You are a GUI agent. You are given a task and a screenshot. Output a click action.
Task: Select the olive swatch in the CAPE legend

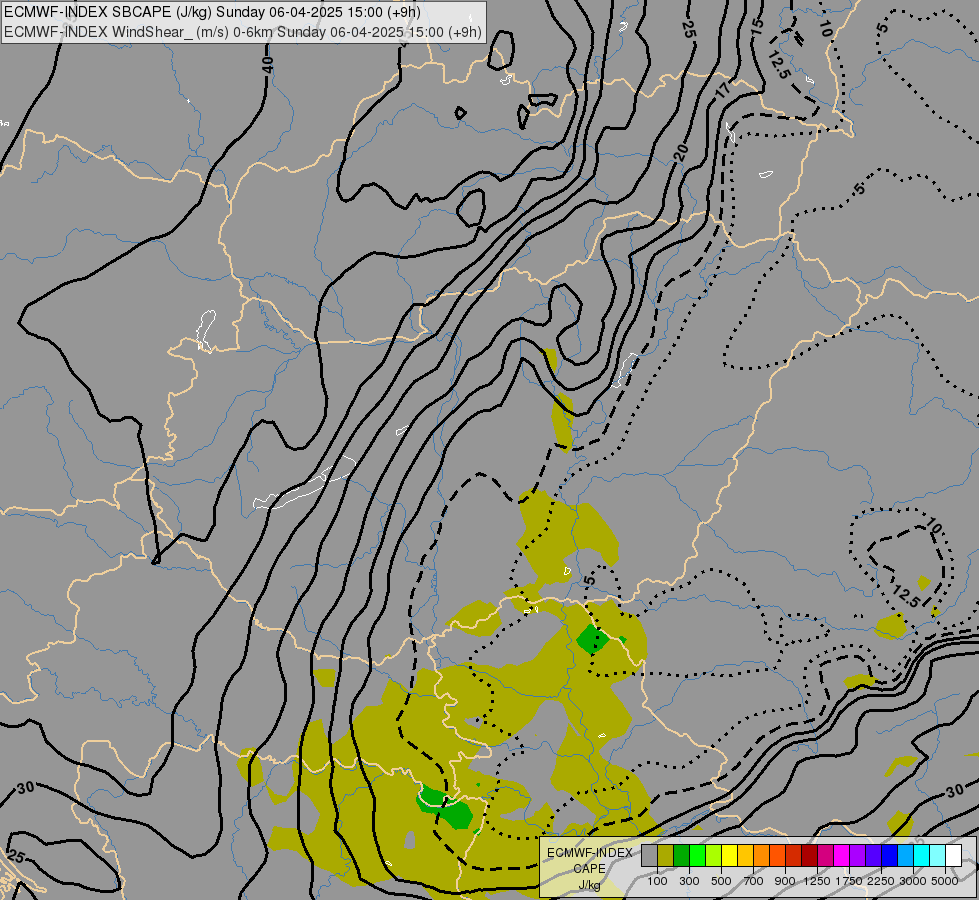[x=666, y=856]
